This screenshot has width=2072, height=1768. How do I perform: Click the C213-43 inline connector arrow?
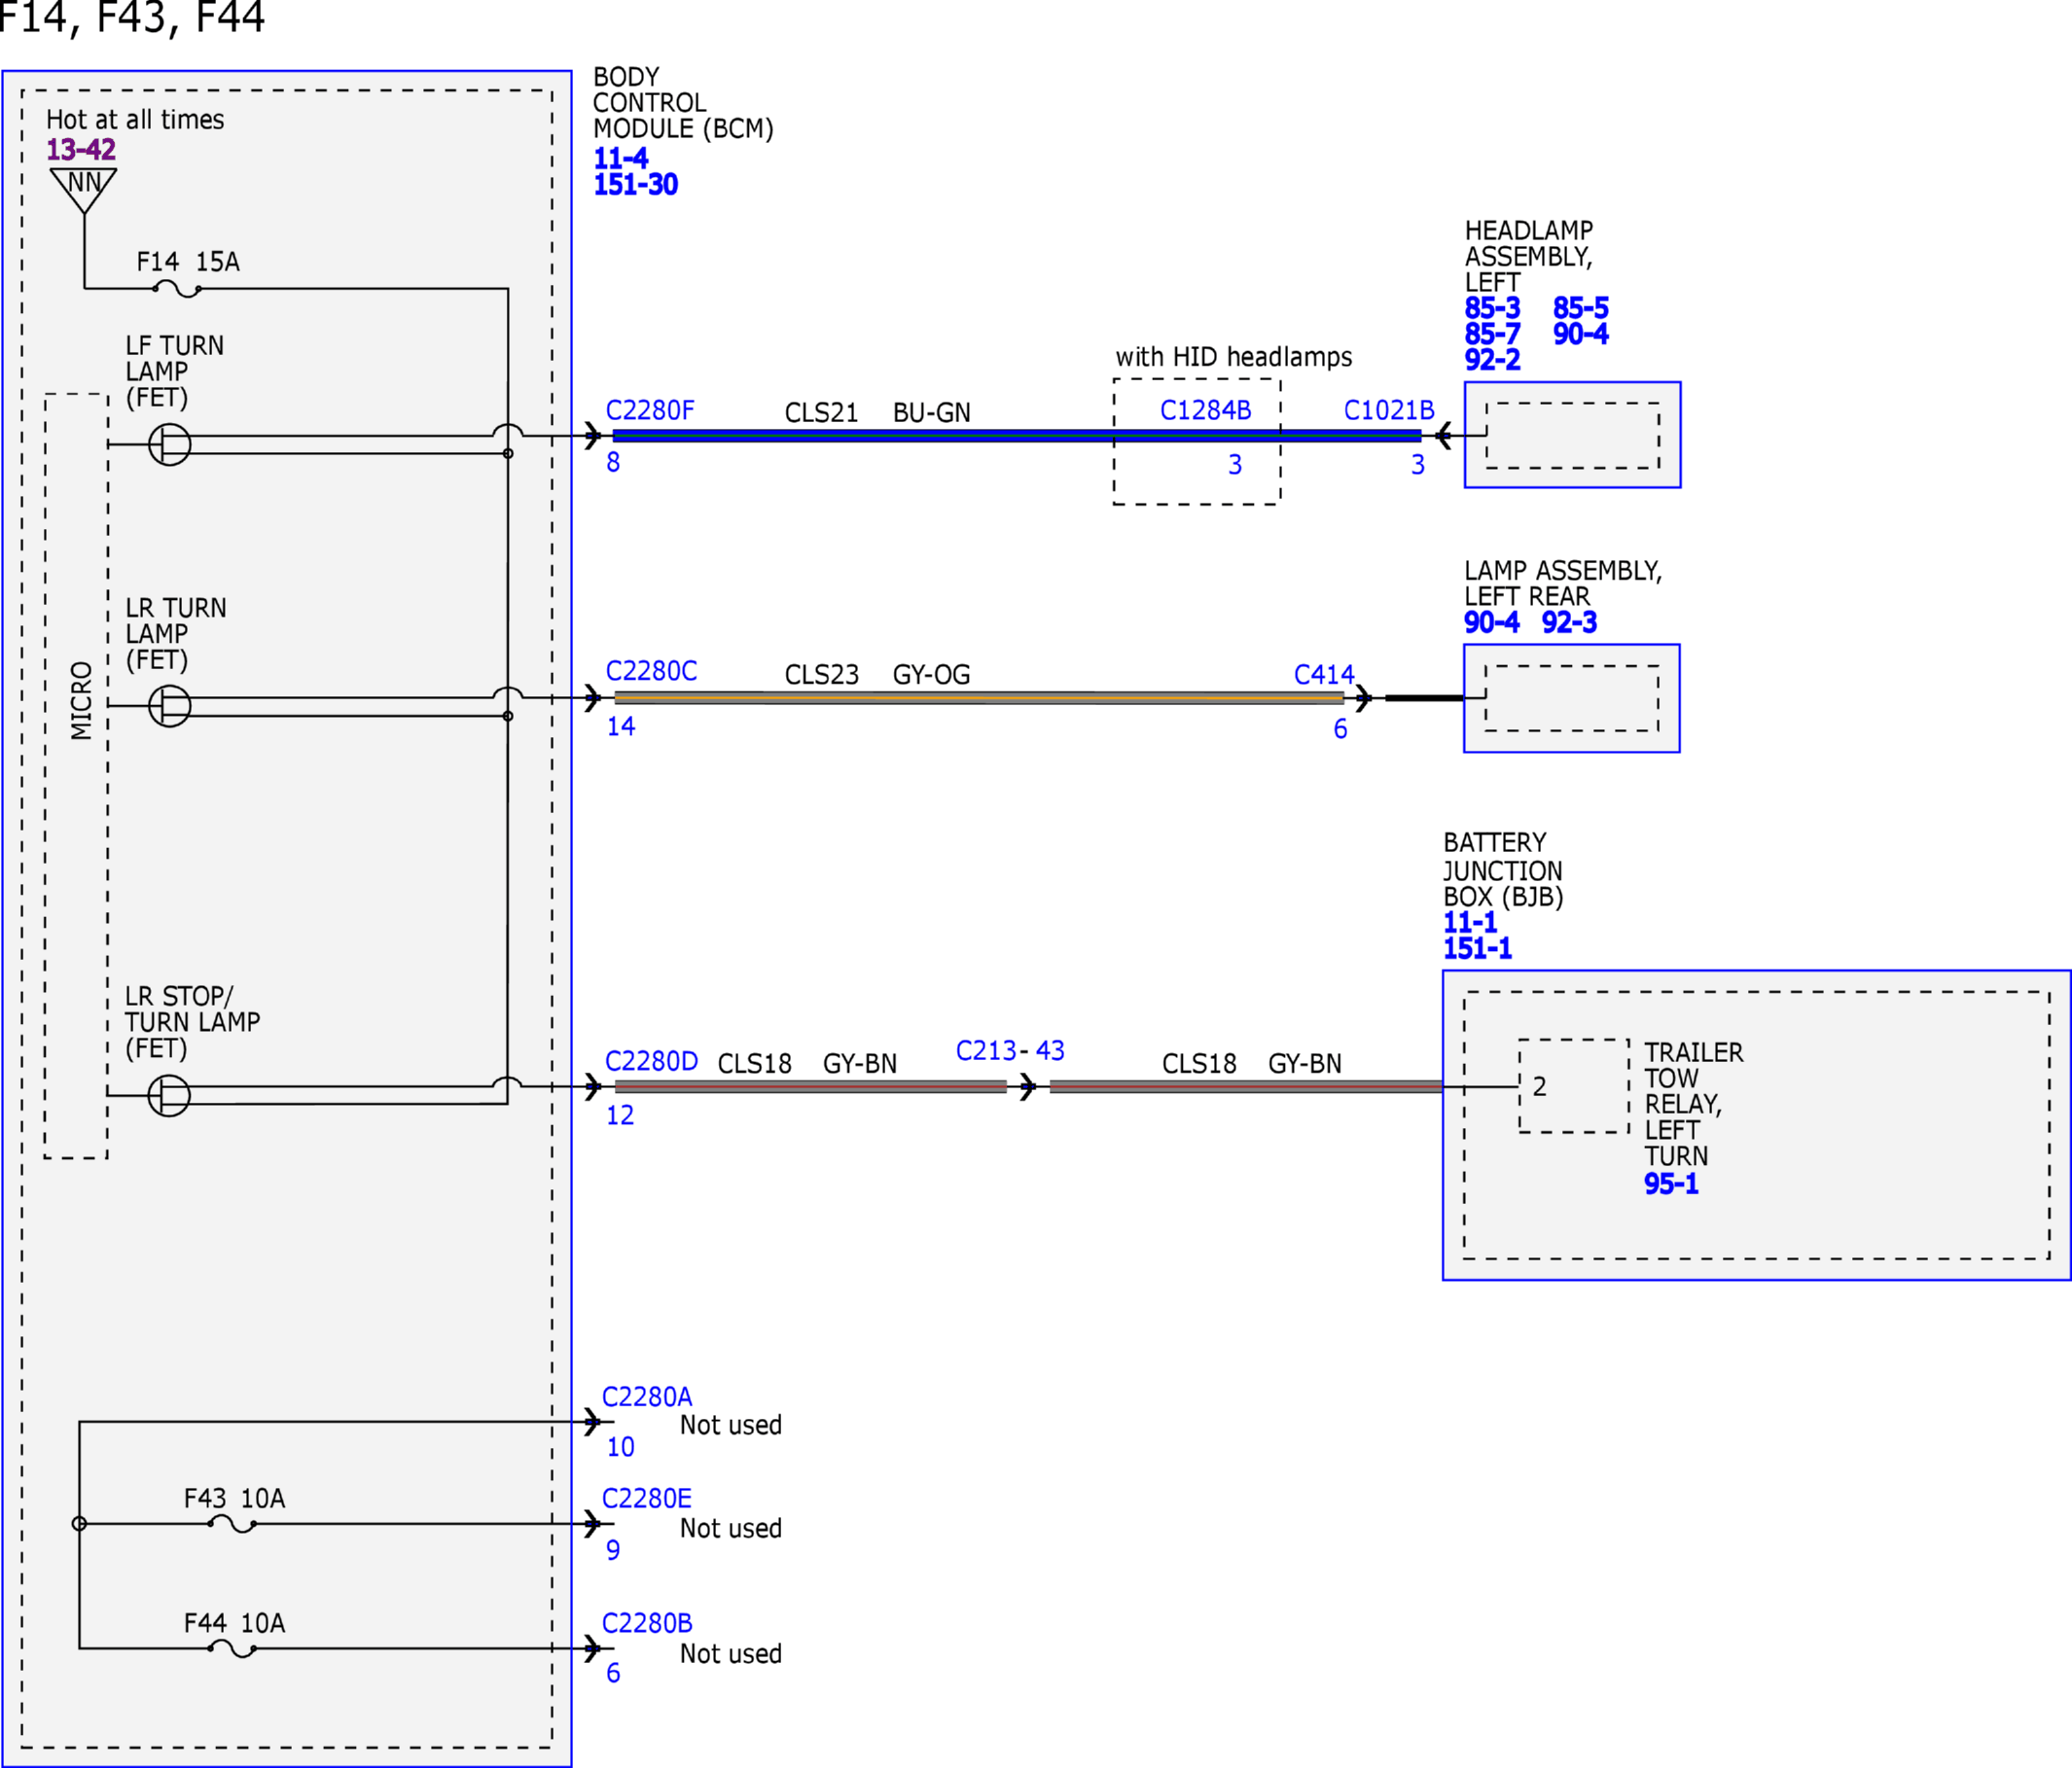(x=1027, y=1087)
